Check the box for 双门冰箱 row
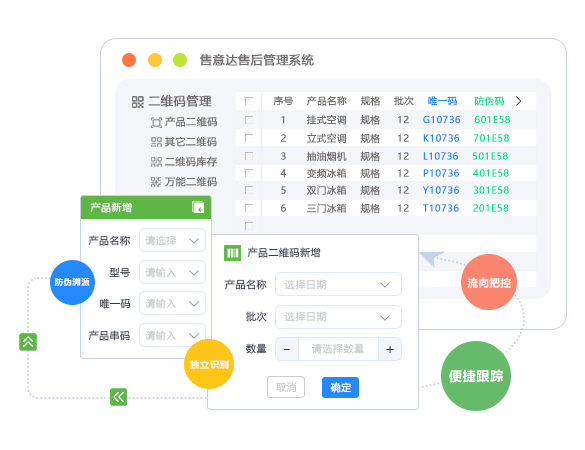 pos(249,190)
